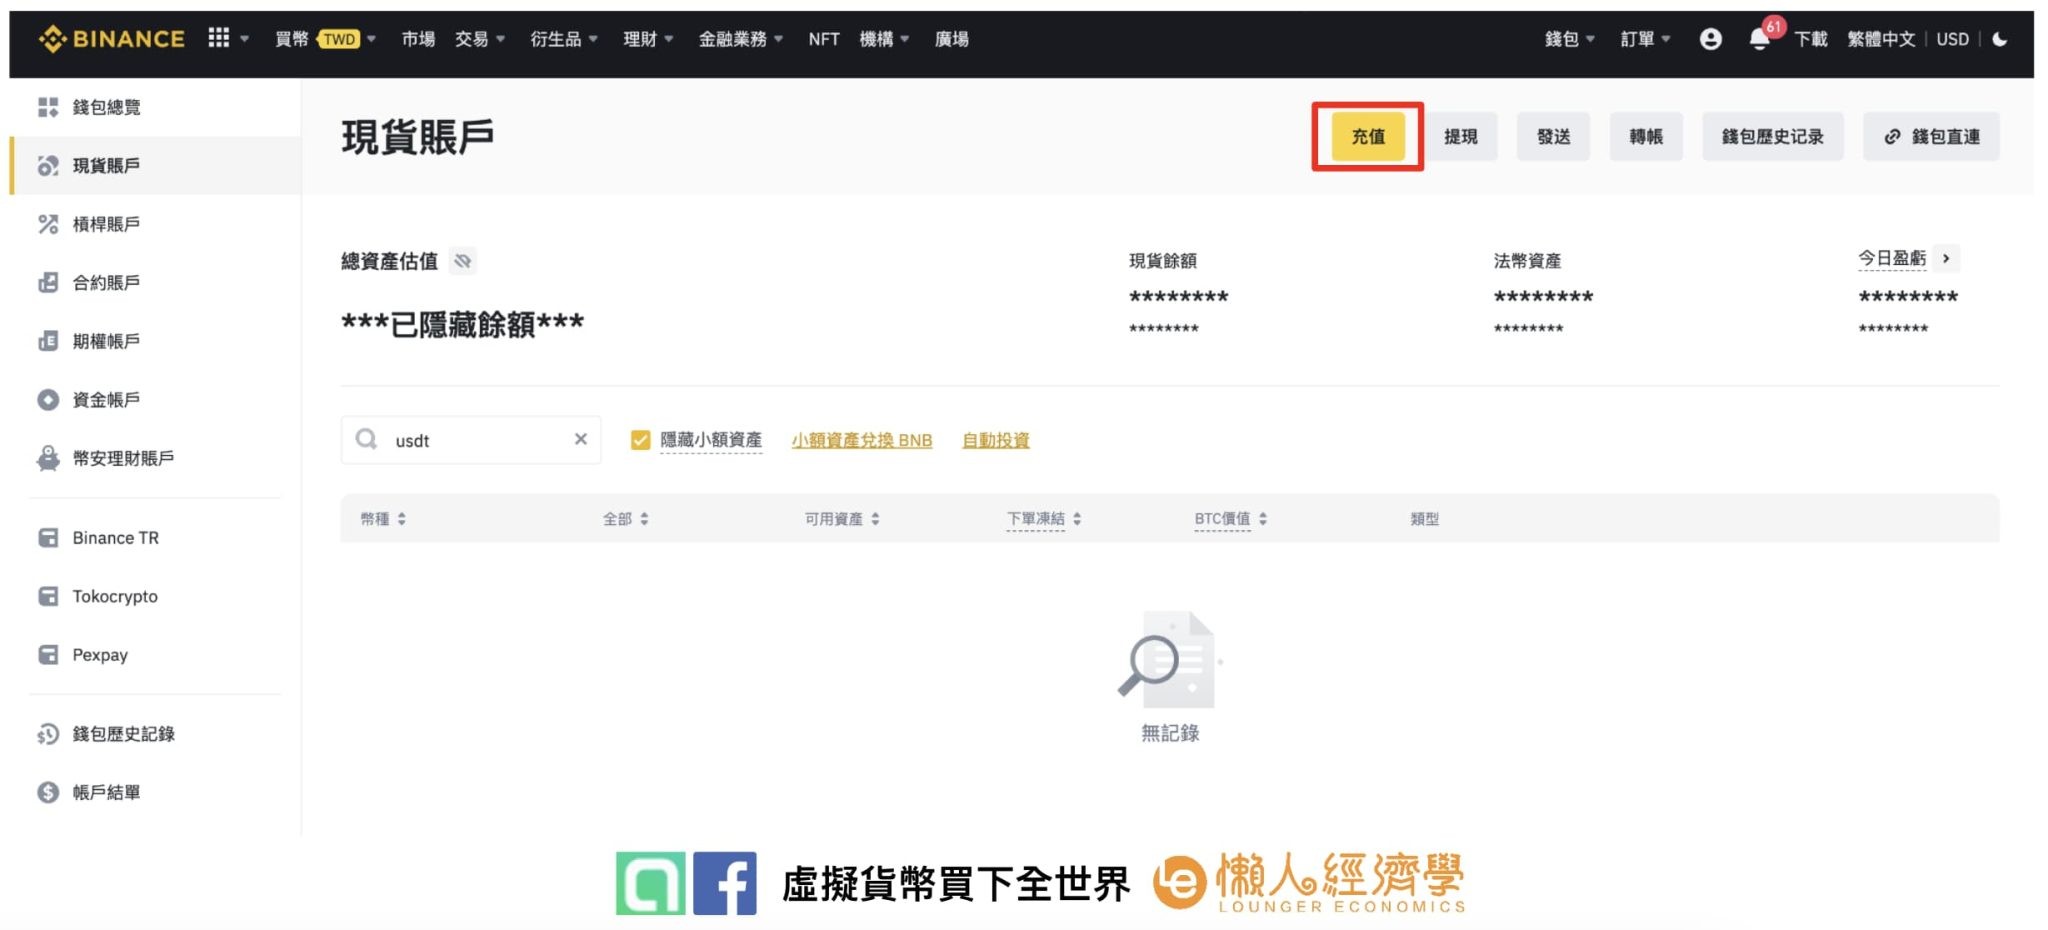Select 合約賬戶 in the sidebar
This screenshot has height=930, width=2048.
(105, 283)
